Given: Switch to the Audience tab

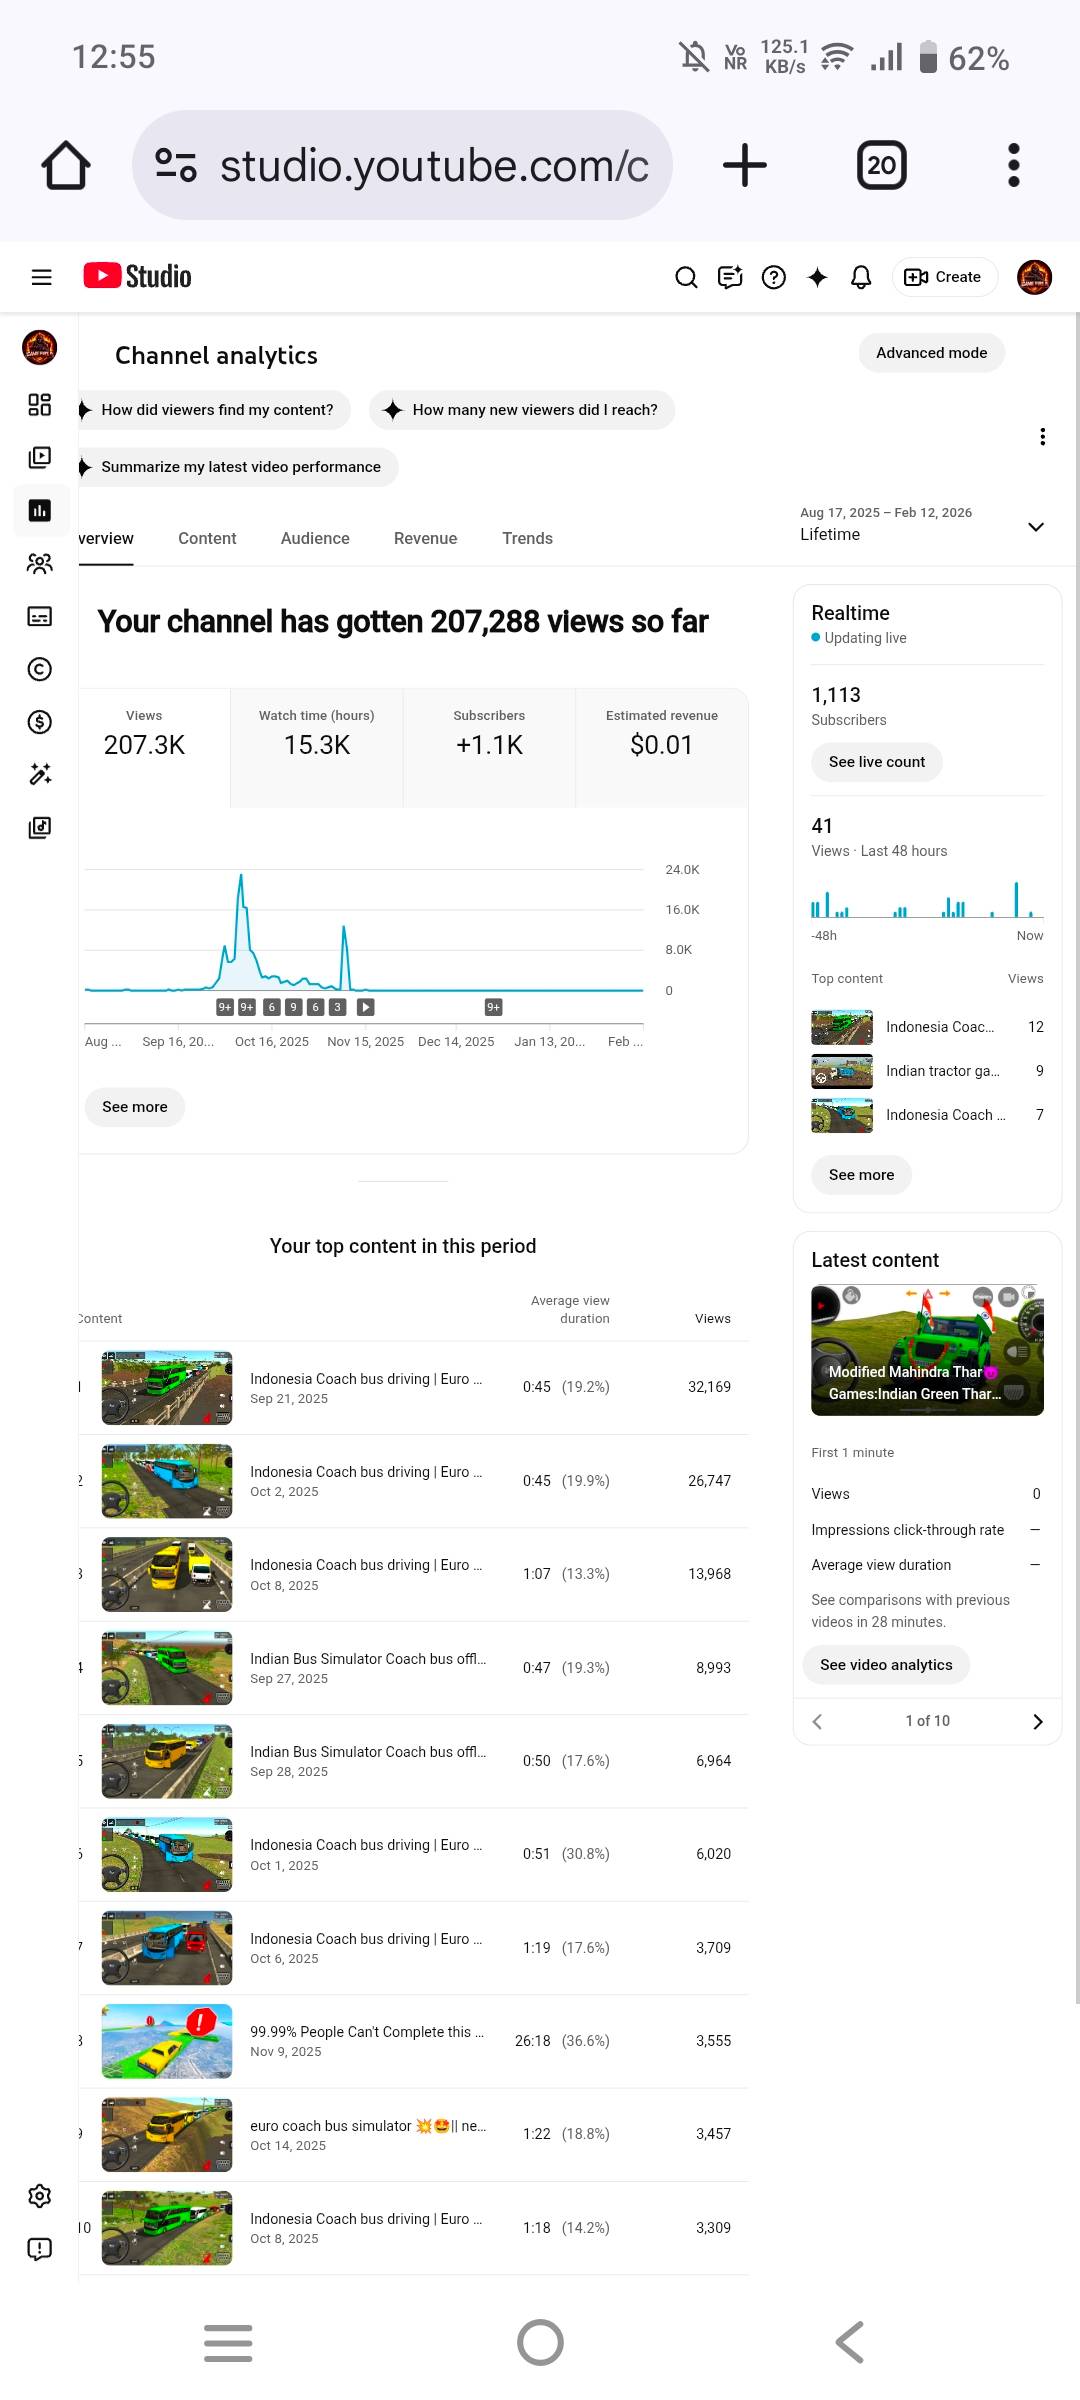Looking at the screenshot, I should click(x=315, y=538).
